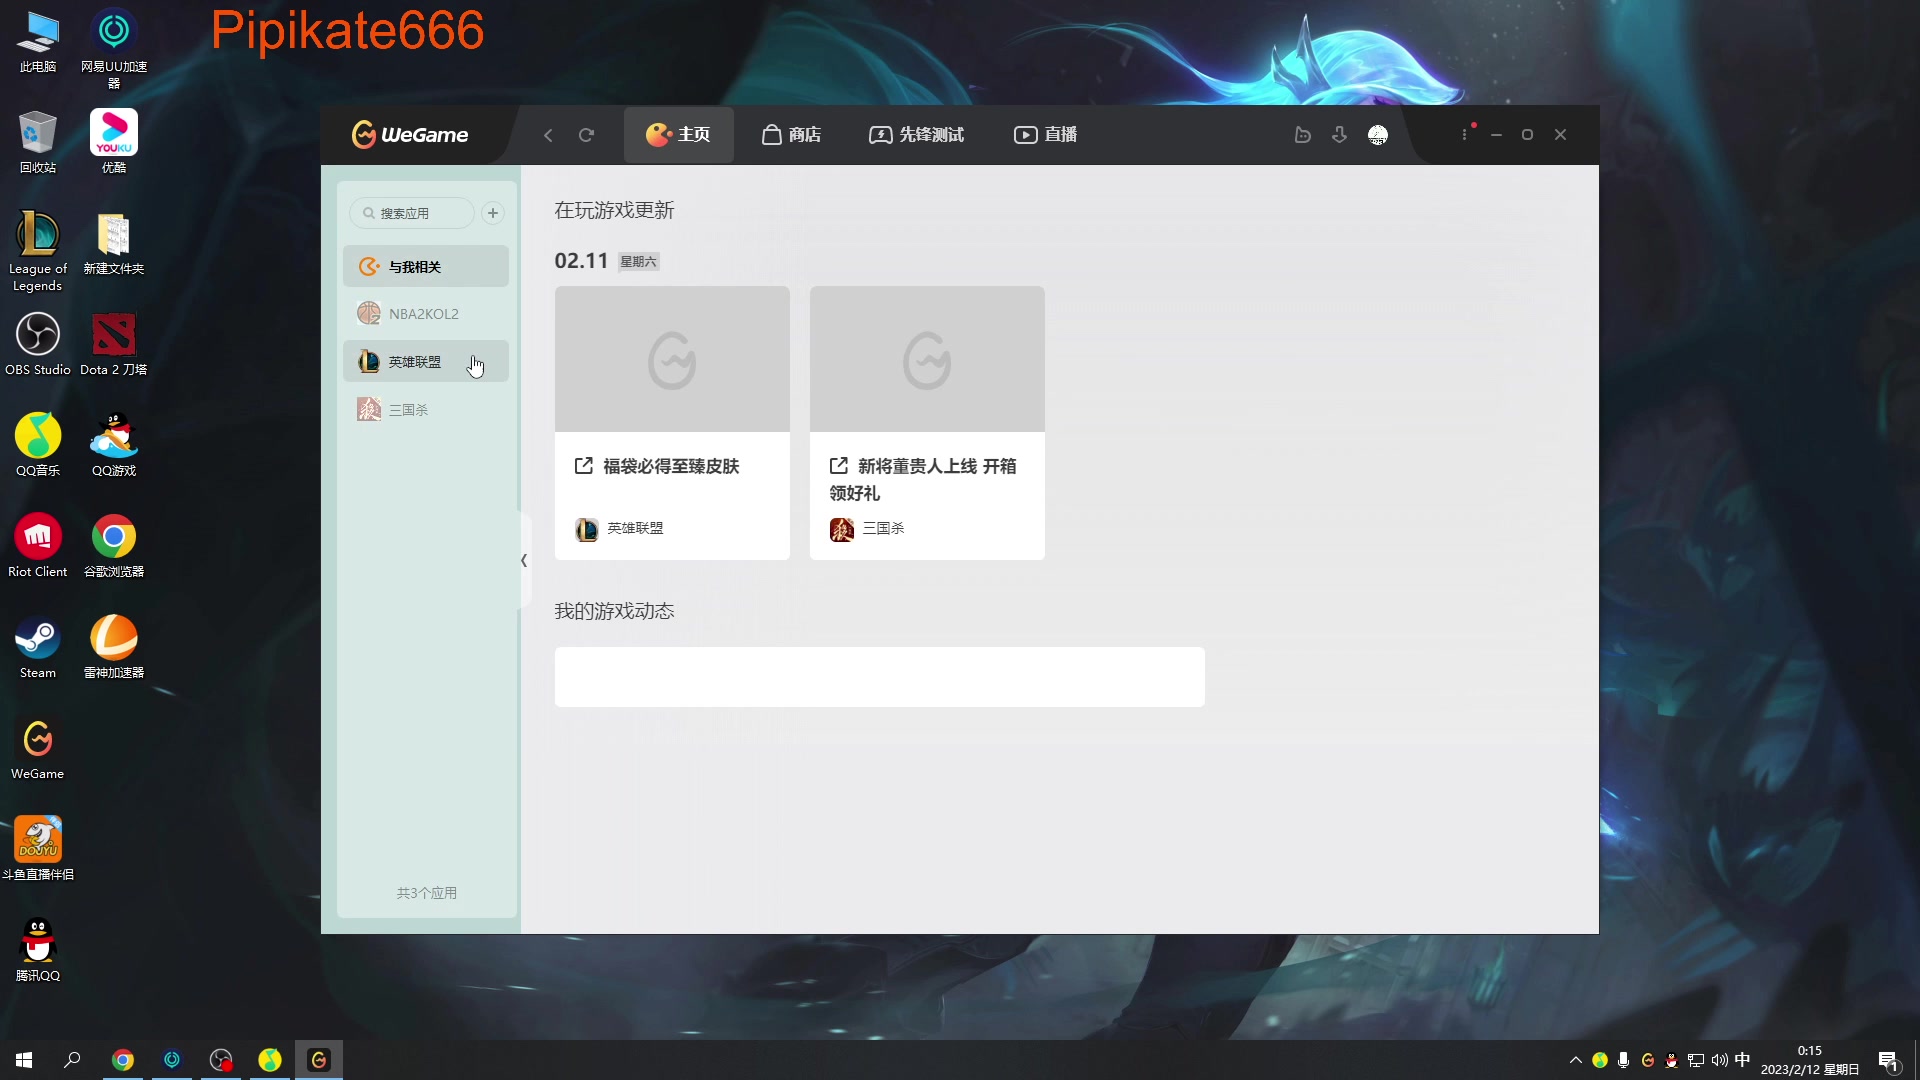Image resolution: width=1920 pixels, height=1080 pixels.
Task: Open the 新将董贵人上线 card thumbnail
Action: click(x=927, y=360)
